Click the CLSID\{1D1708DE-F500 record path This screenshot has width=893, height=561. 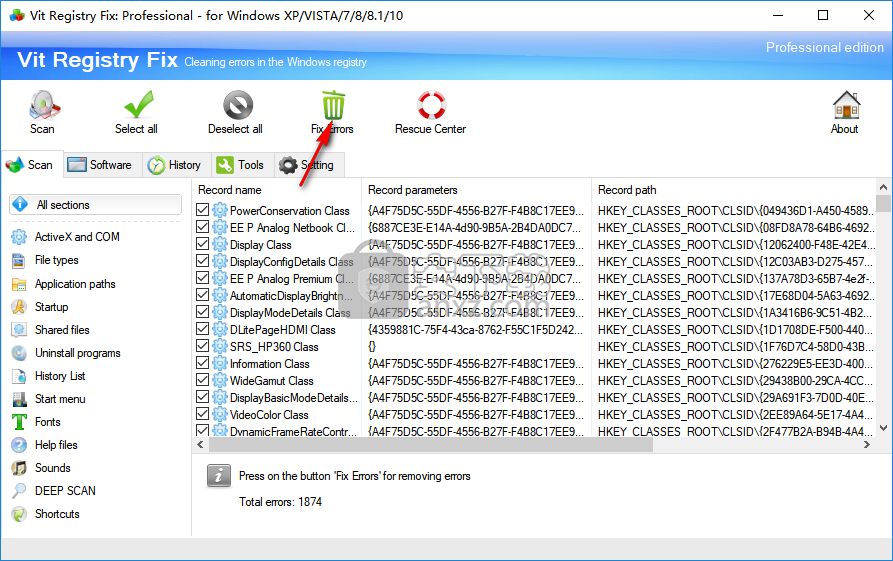pyautogui.click(x=735, y=330)
